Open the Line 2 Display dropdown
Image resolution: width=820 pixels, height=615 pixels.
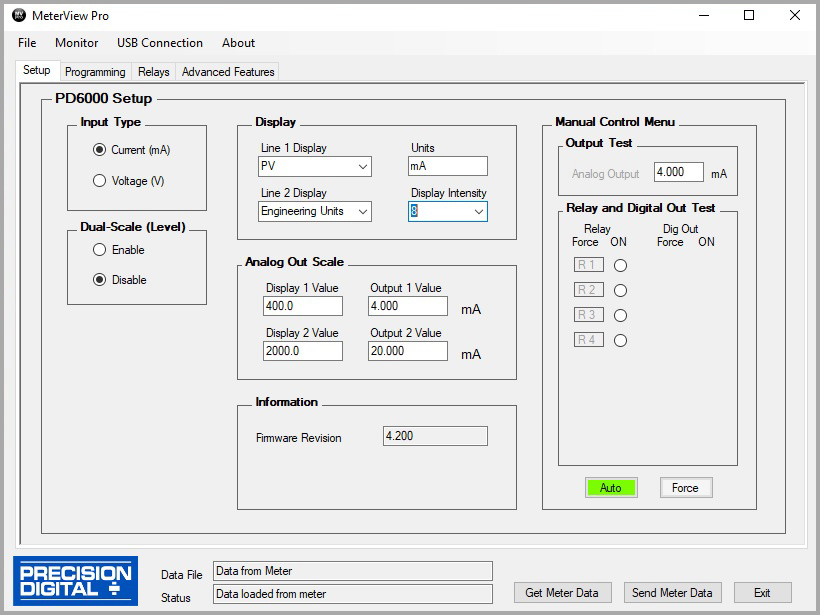315,211
